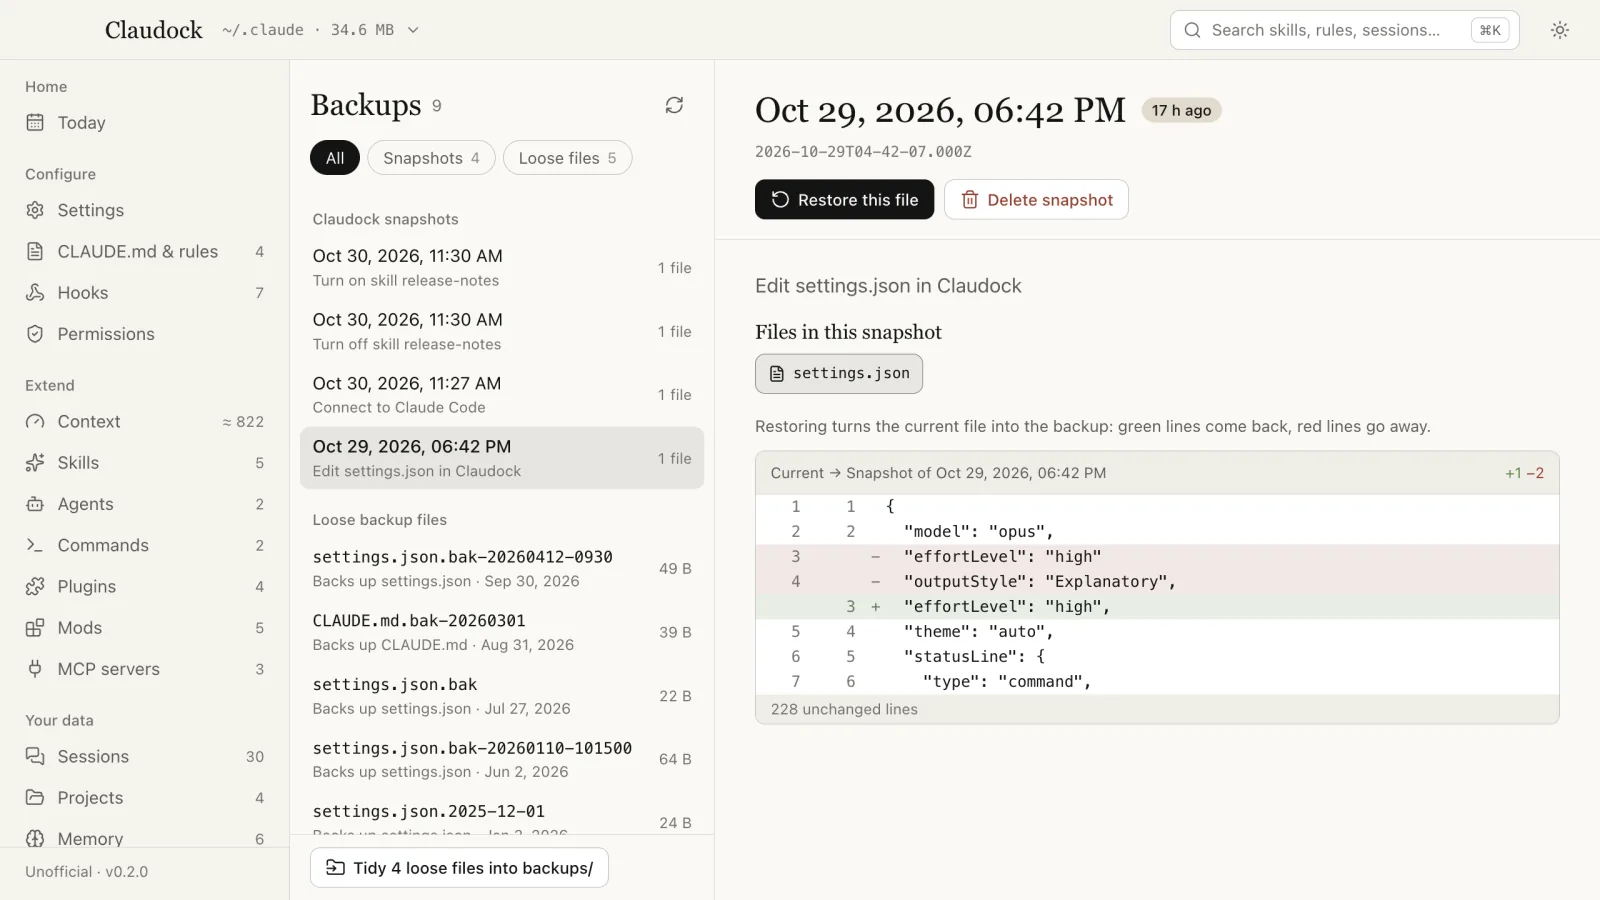Click the search magnifier icon

[1192, 30]
